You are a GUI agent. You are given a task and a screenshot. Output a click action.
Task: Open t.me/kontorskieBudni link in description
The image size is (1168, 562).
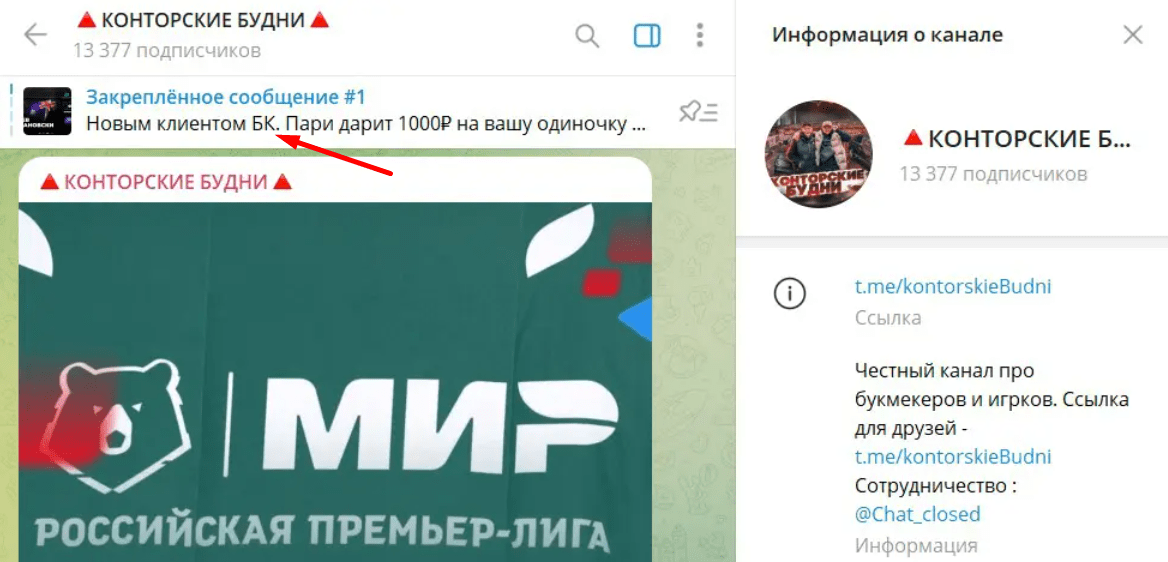pyautogui.click(x=953, y=456)
